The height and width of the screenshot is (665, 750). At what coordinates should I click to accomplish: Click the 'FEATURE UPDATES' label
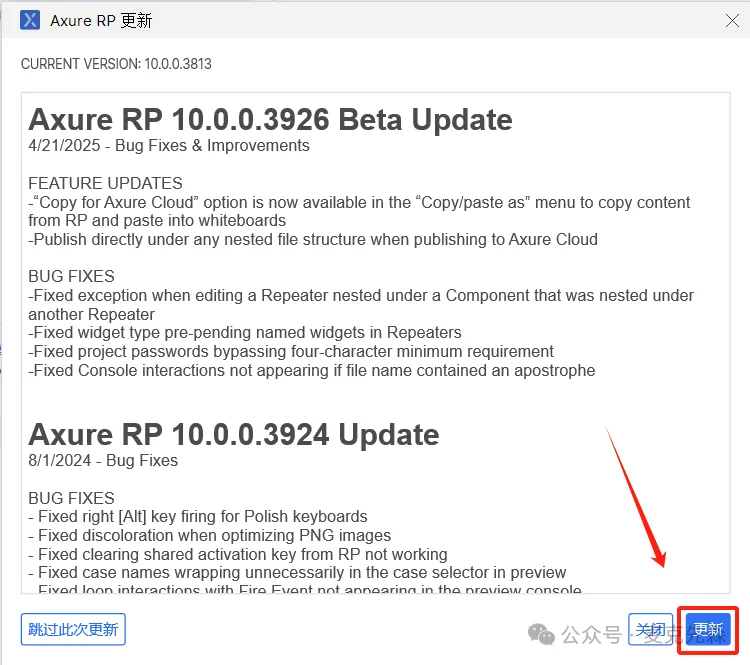[x=105, y=183]
